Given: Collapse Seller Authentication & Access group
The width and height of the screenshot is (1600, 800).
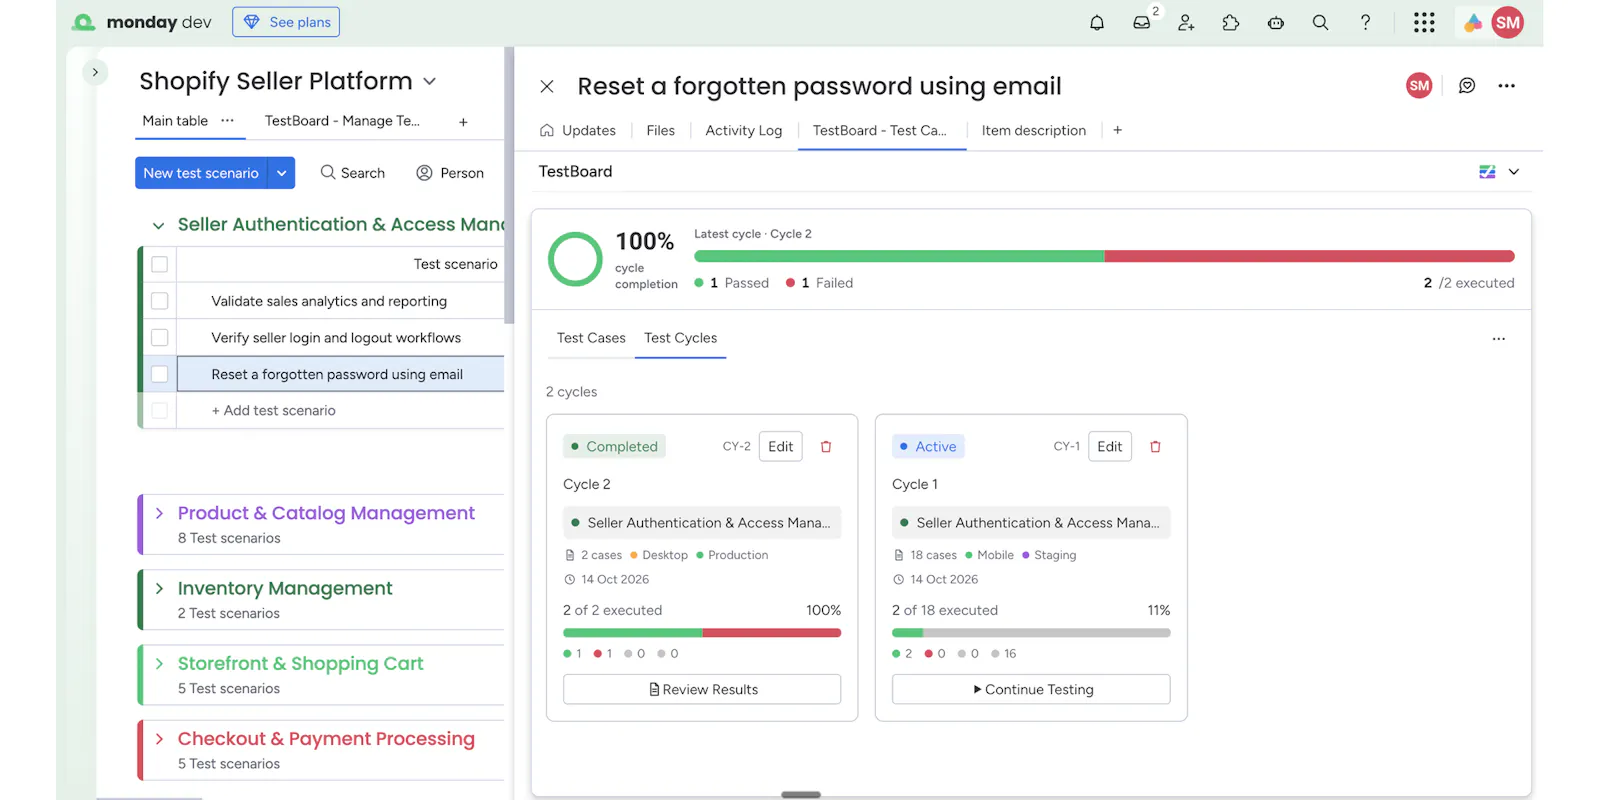Looking at the screenshot, I should [158, 226].
